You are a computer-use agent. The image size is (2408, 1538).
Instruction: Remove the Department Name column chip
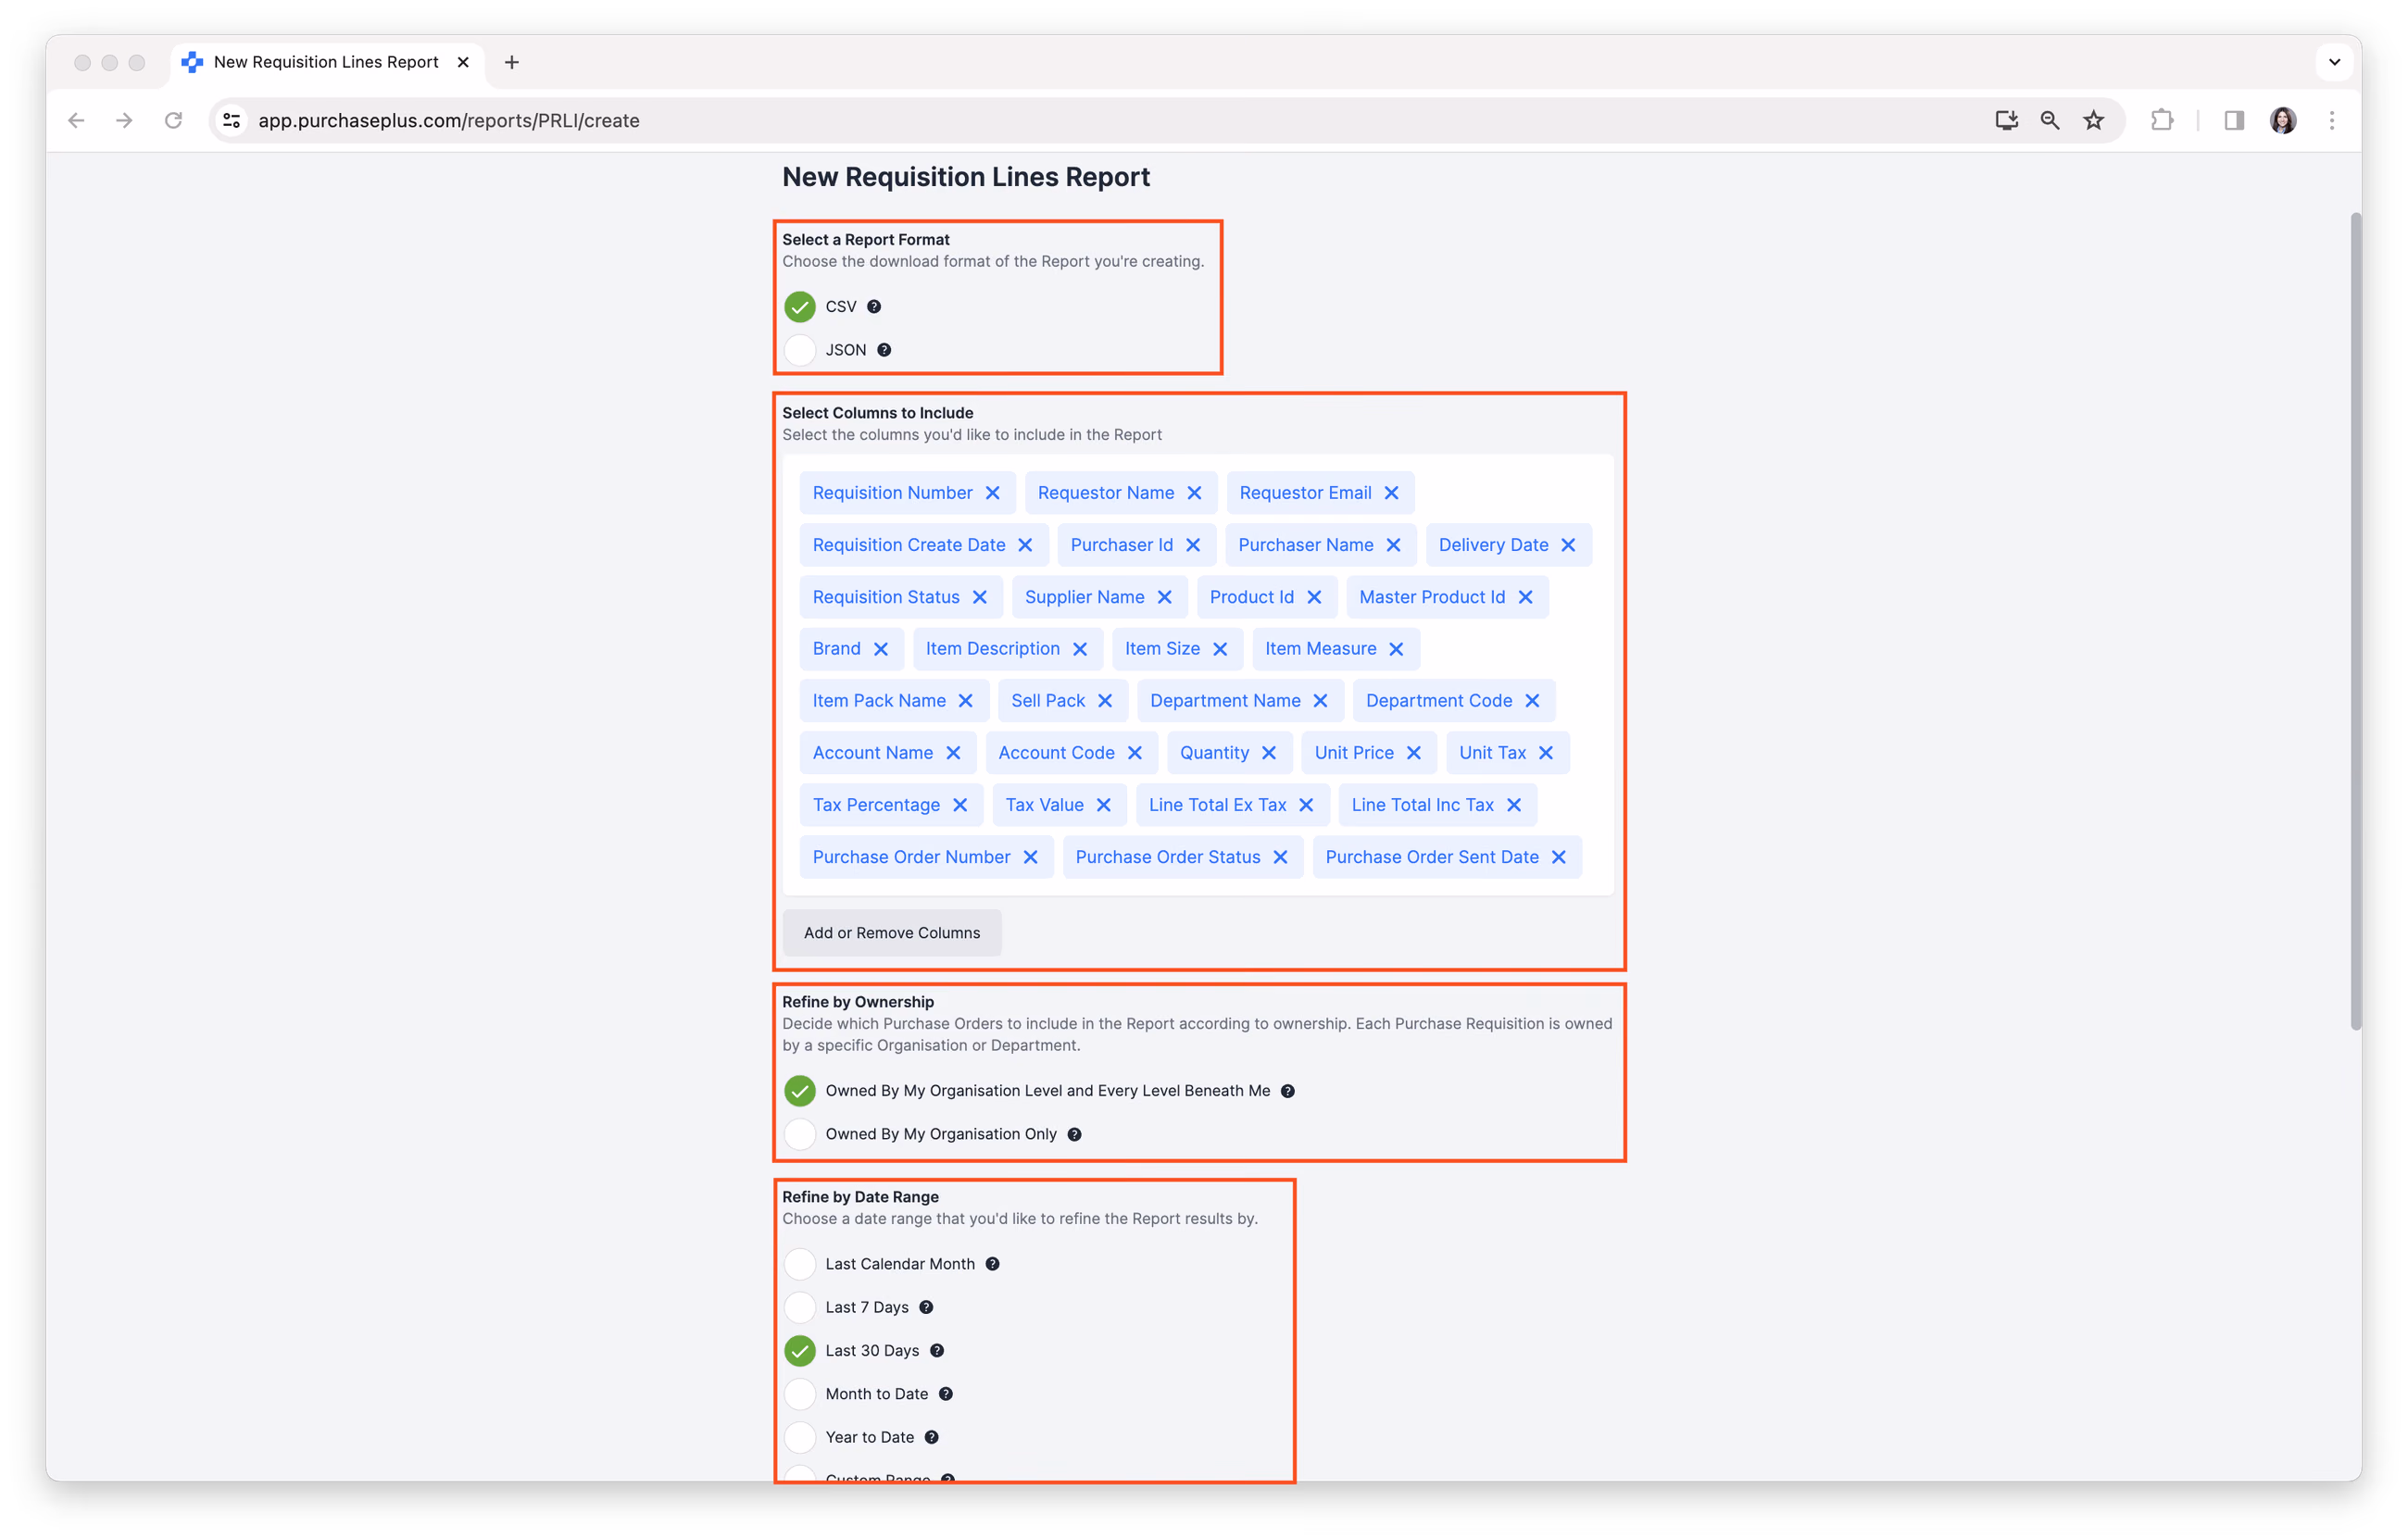[x=1320, y=701]
